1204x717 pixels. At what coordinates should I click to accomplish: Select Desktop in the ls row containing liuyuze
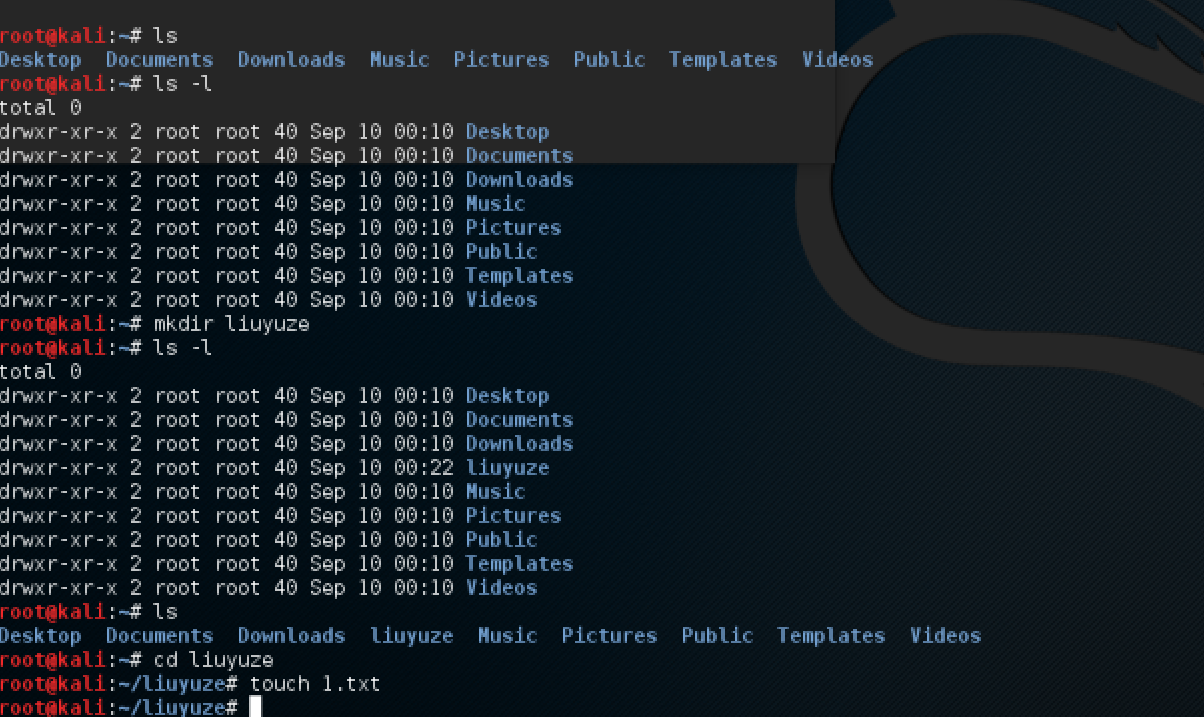coord(40,636)
